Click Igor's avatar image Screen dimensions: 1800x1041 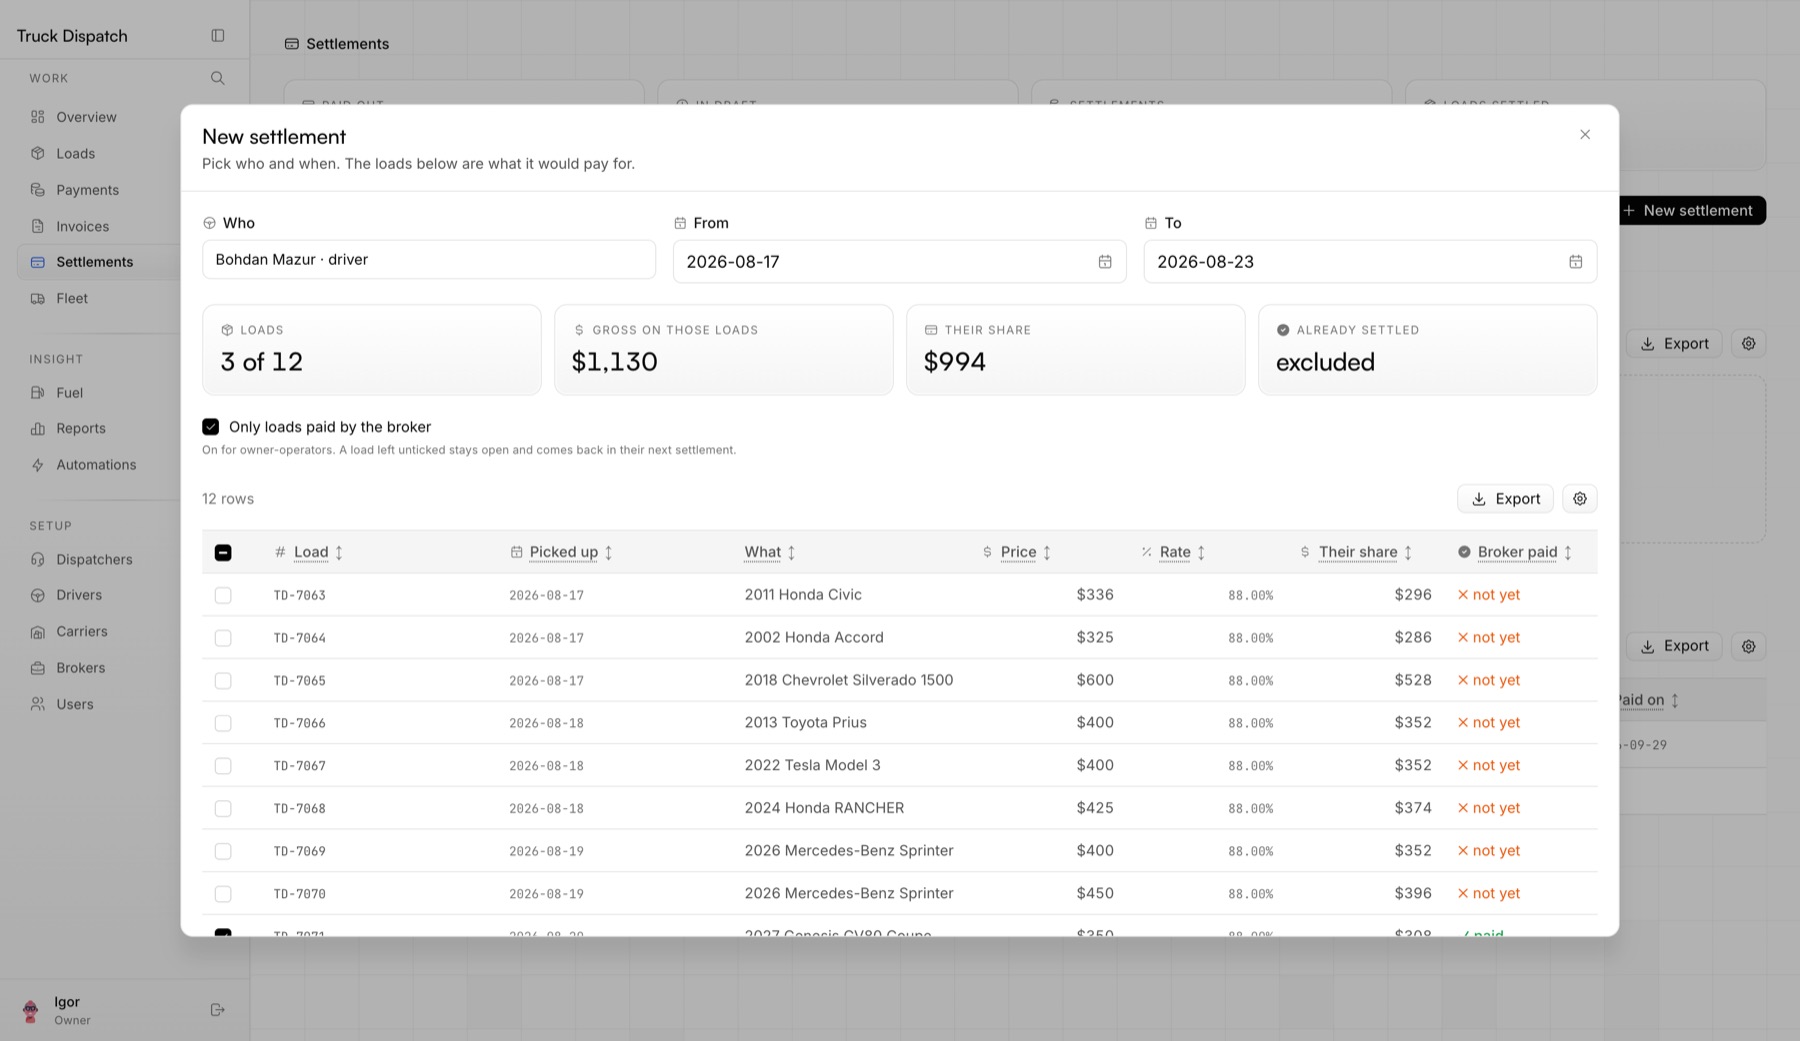coord(31,1011)
